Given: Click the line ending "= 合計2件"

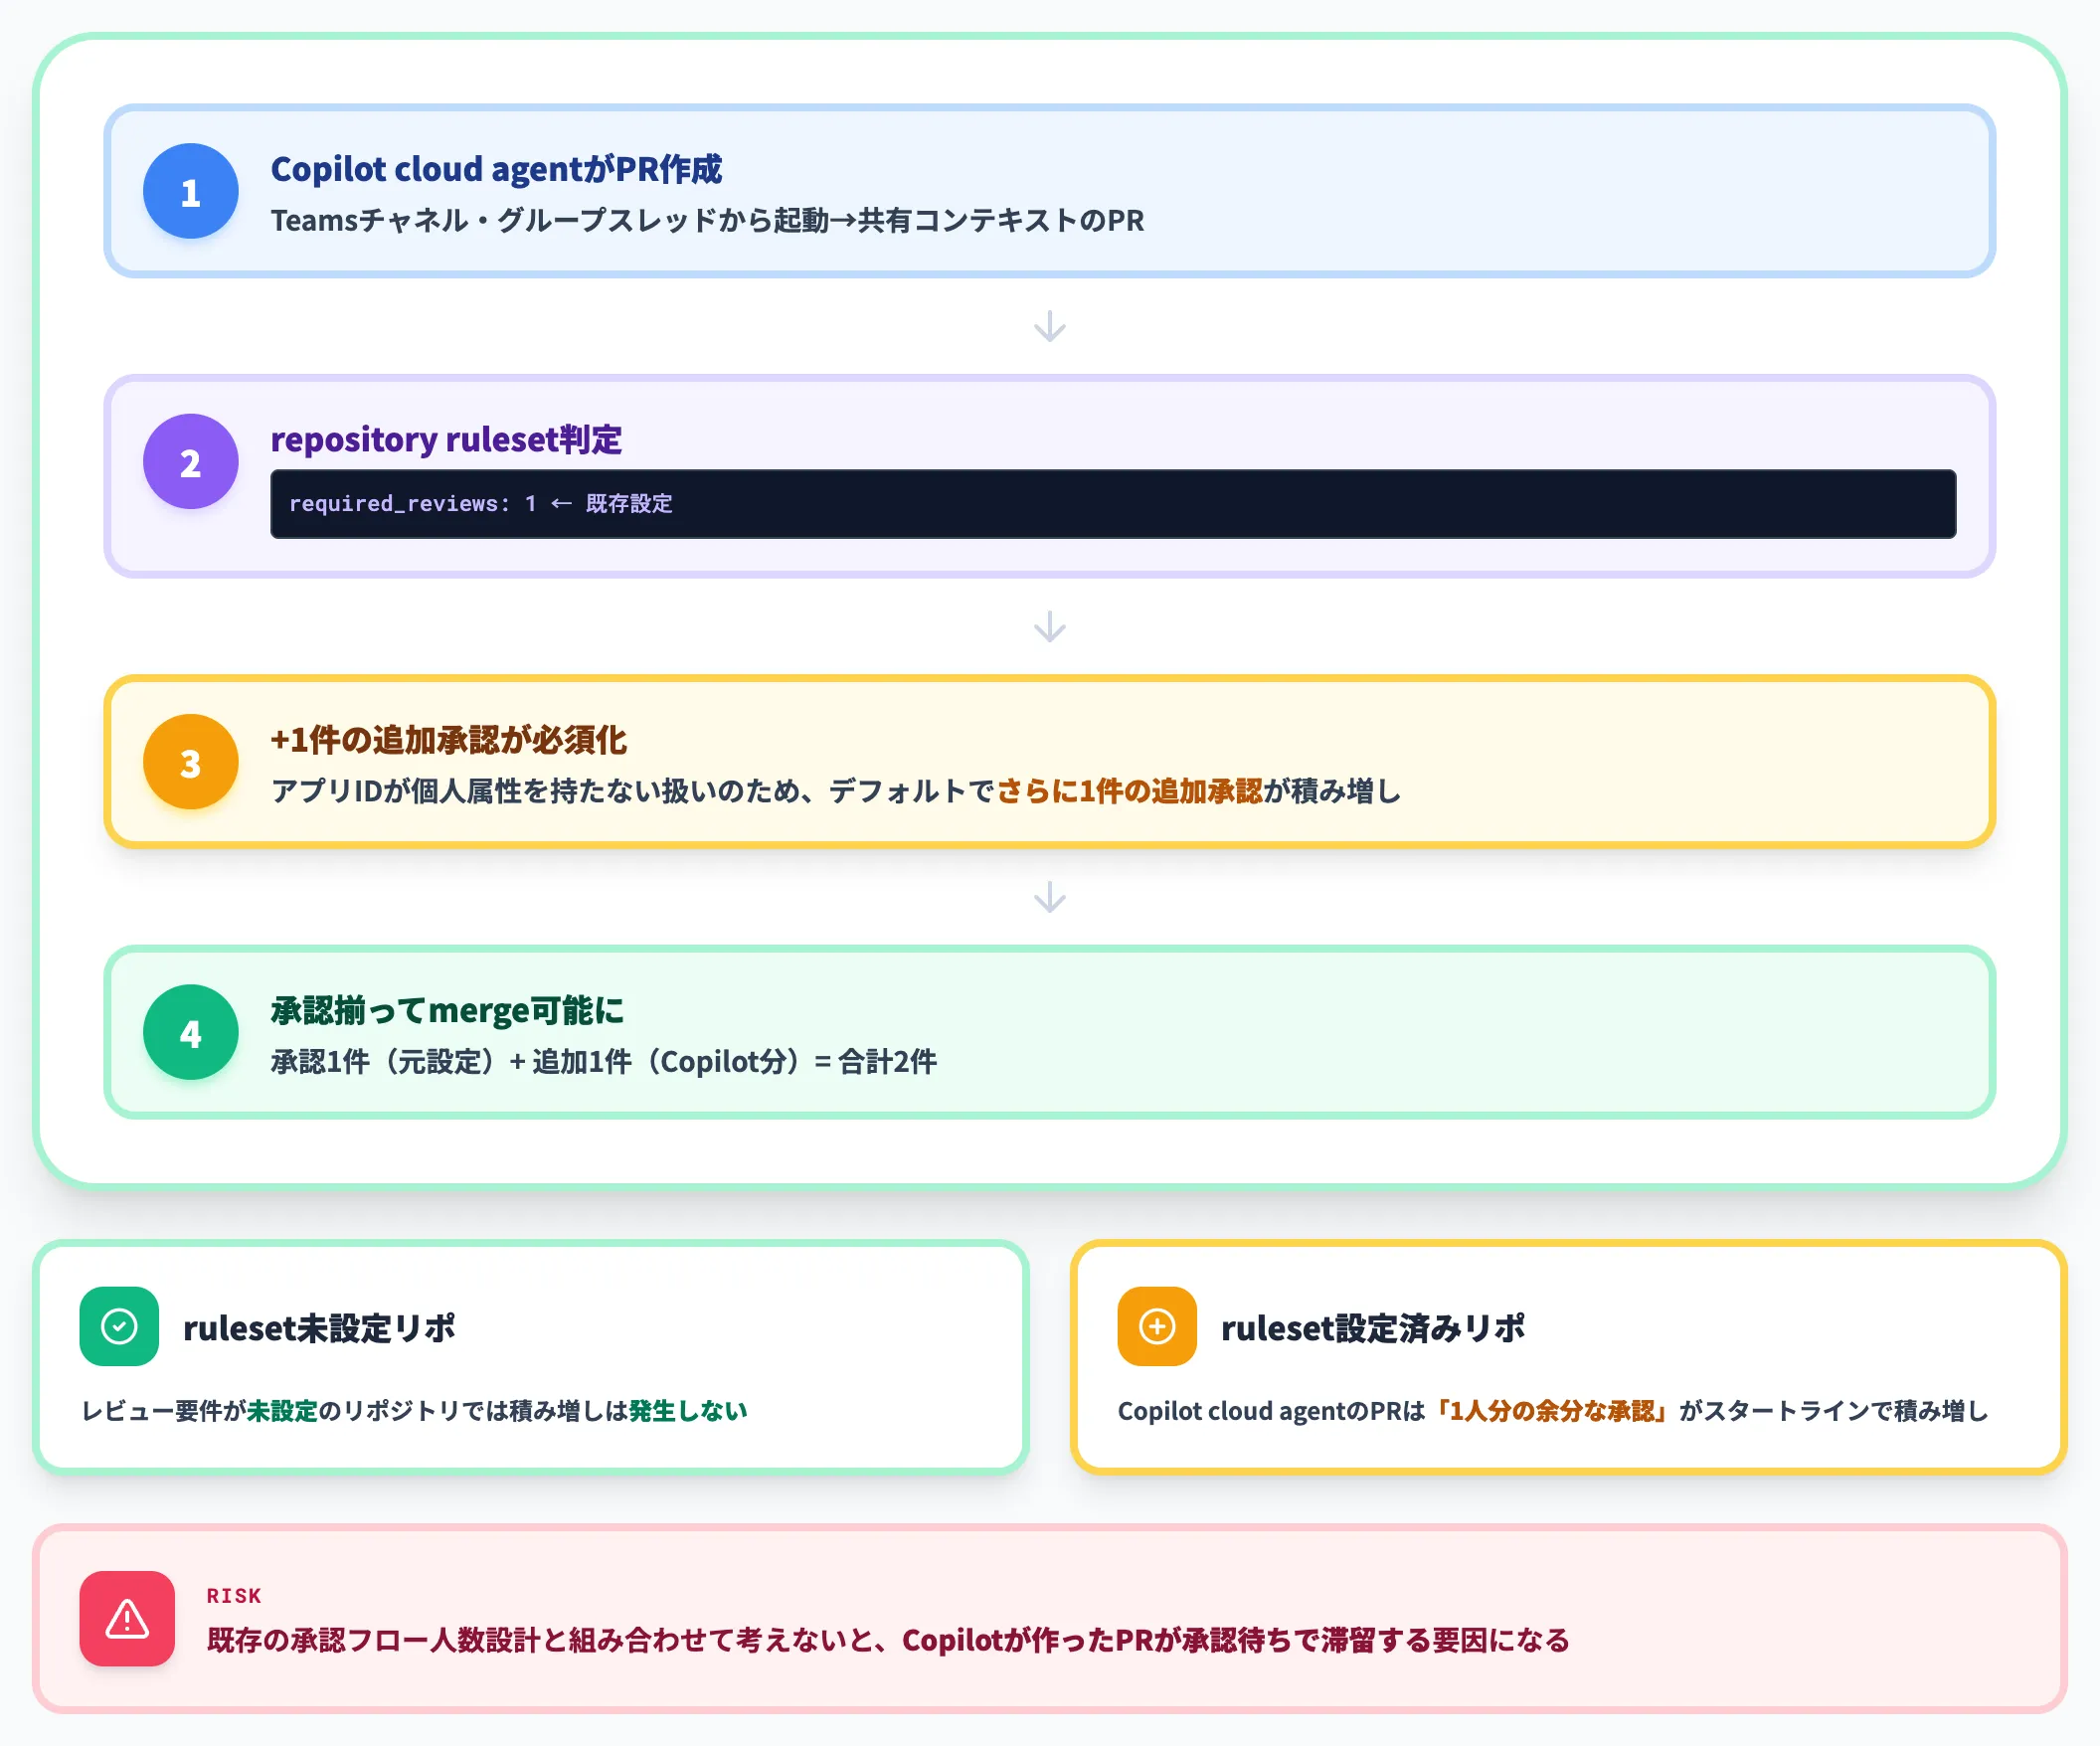Looking at the screenshot, I should [604, 1061].
